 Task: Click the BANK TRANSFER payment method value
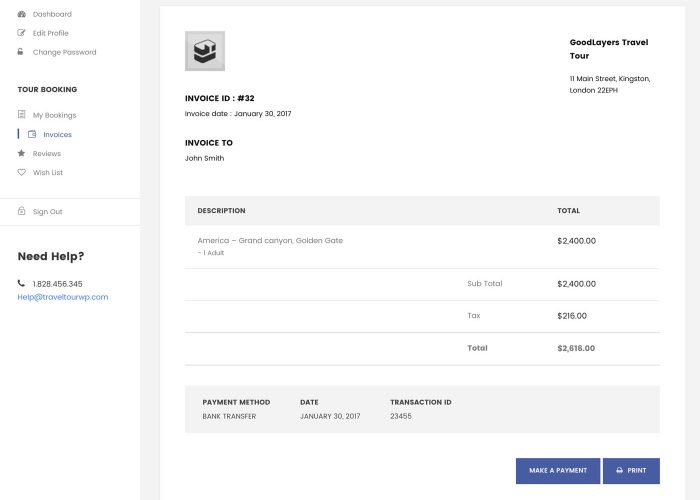click(229, 416)
